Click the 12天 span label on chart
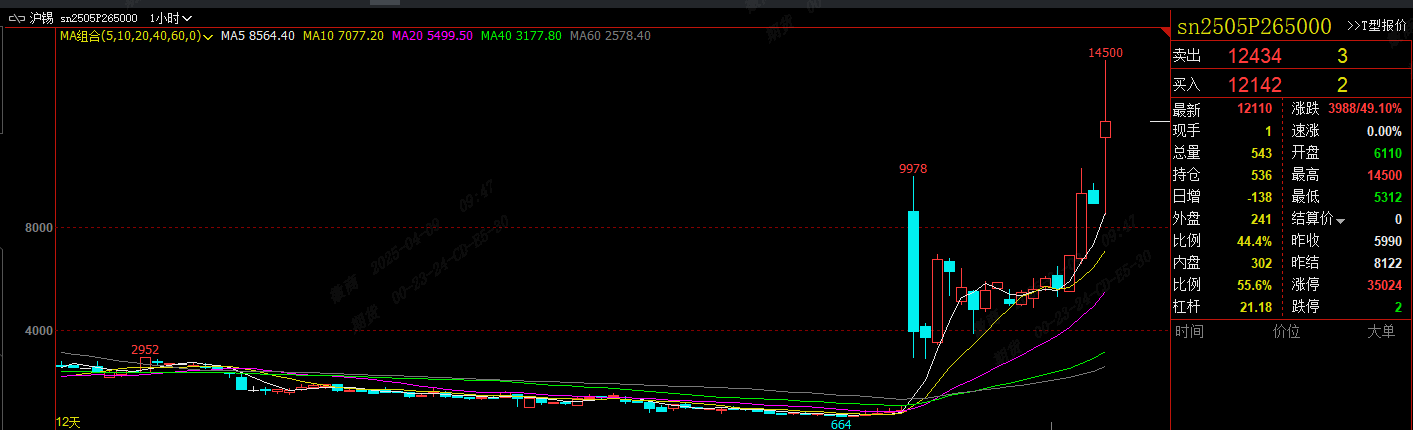 [68, 422]
